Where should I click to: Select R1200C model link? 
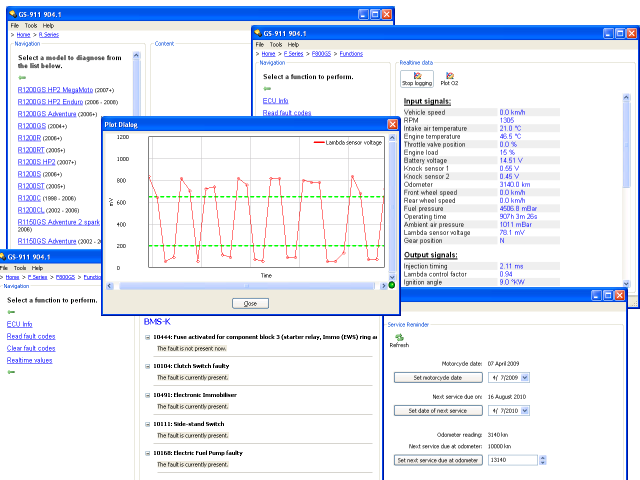point(29,198)
